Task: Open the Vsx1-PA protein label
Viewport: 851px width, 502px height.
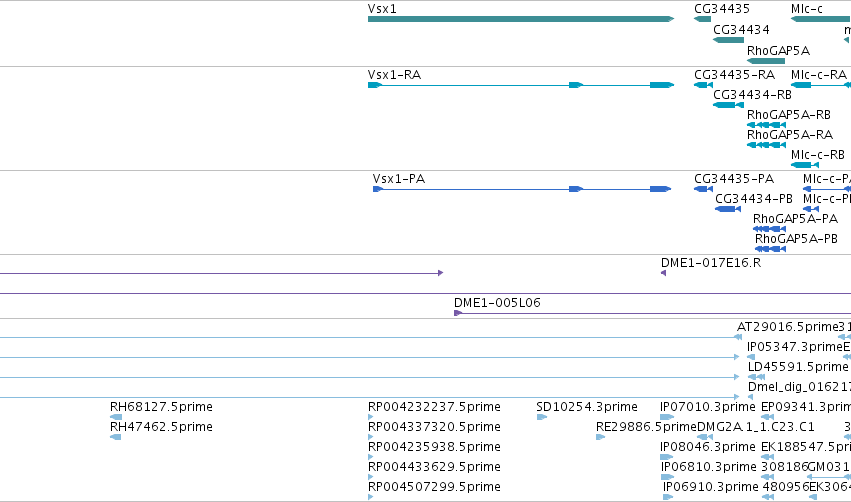Action: click(398, 179)
